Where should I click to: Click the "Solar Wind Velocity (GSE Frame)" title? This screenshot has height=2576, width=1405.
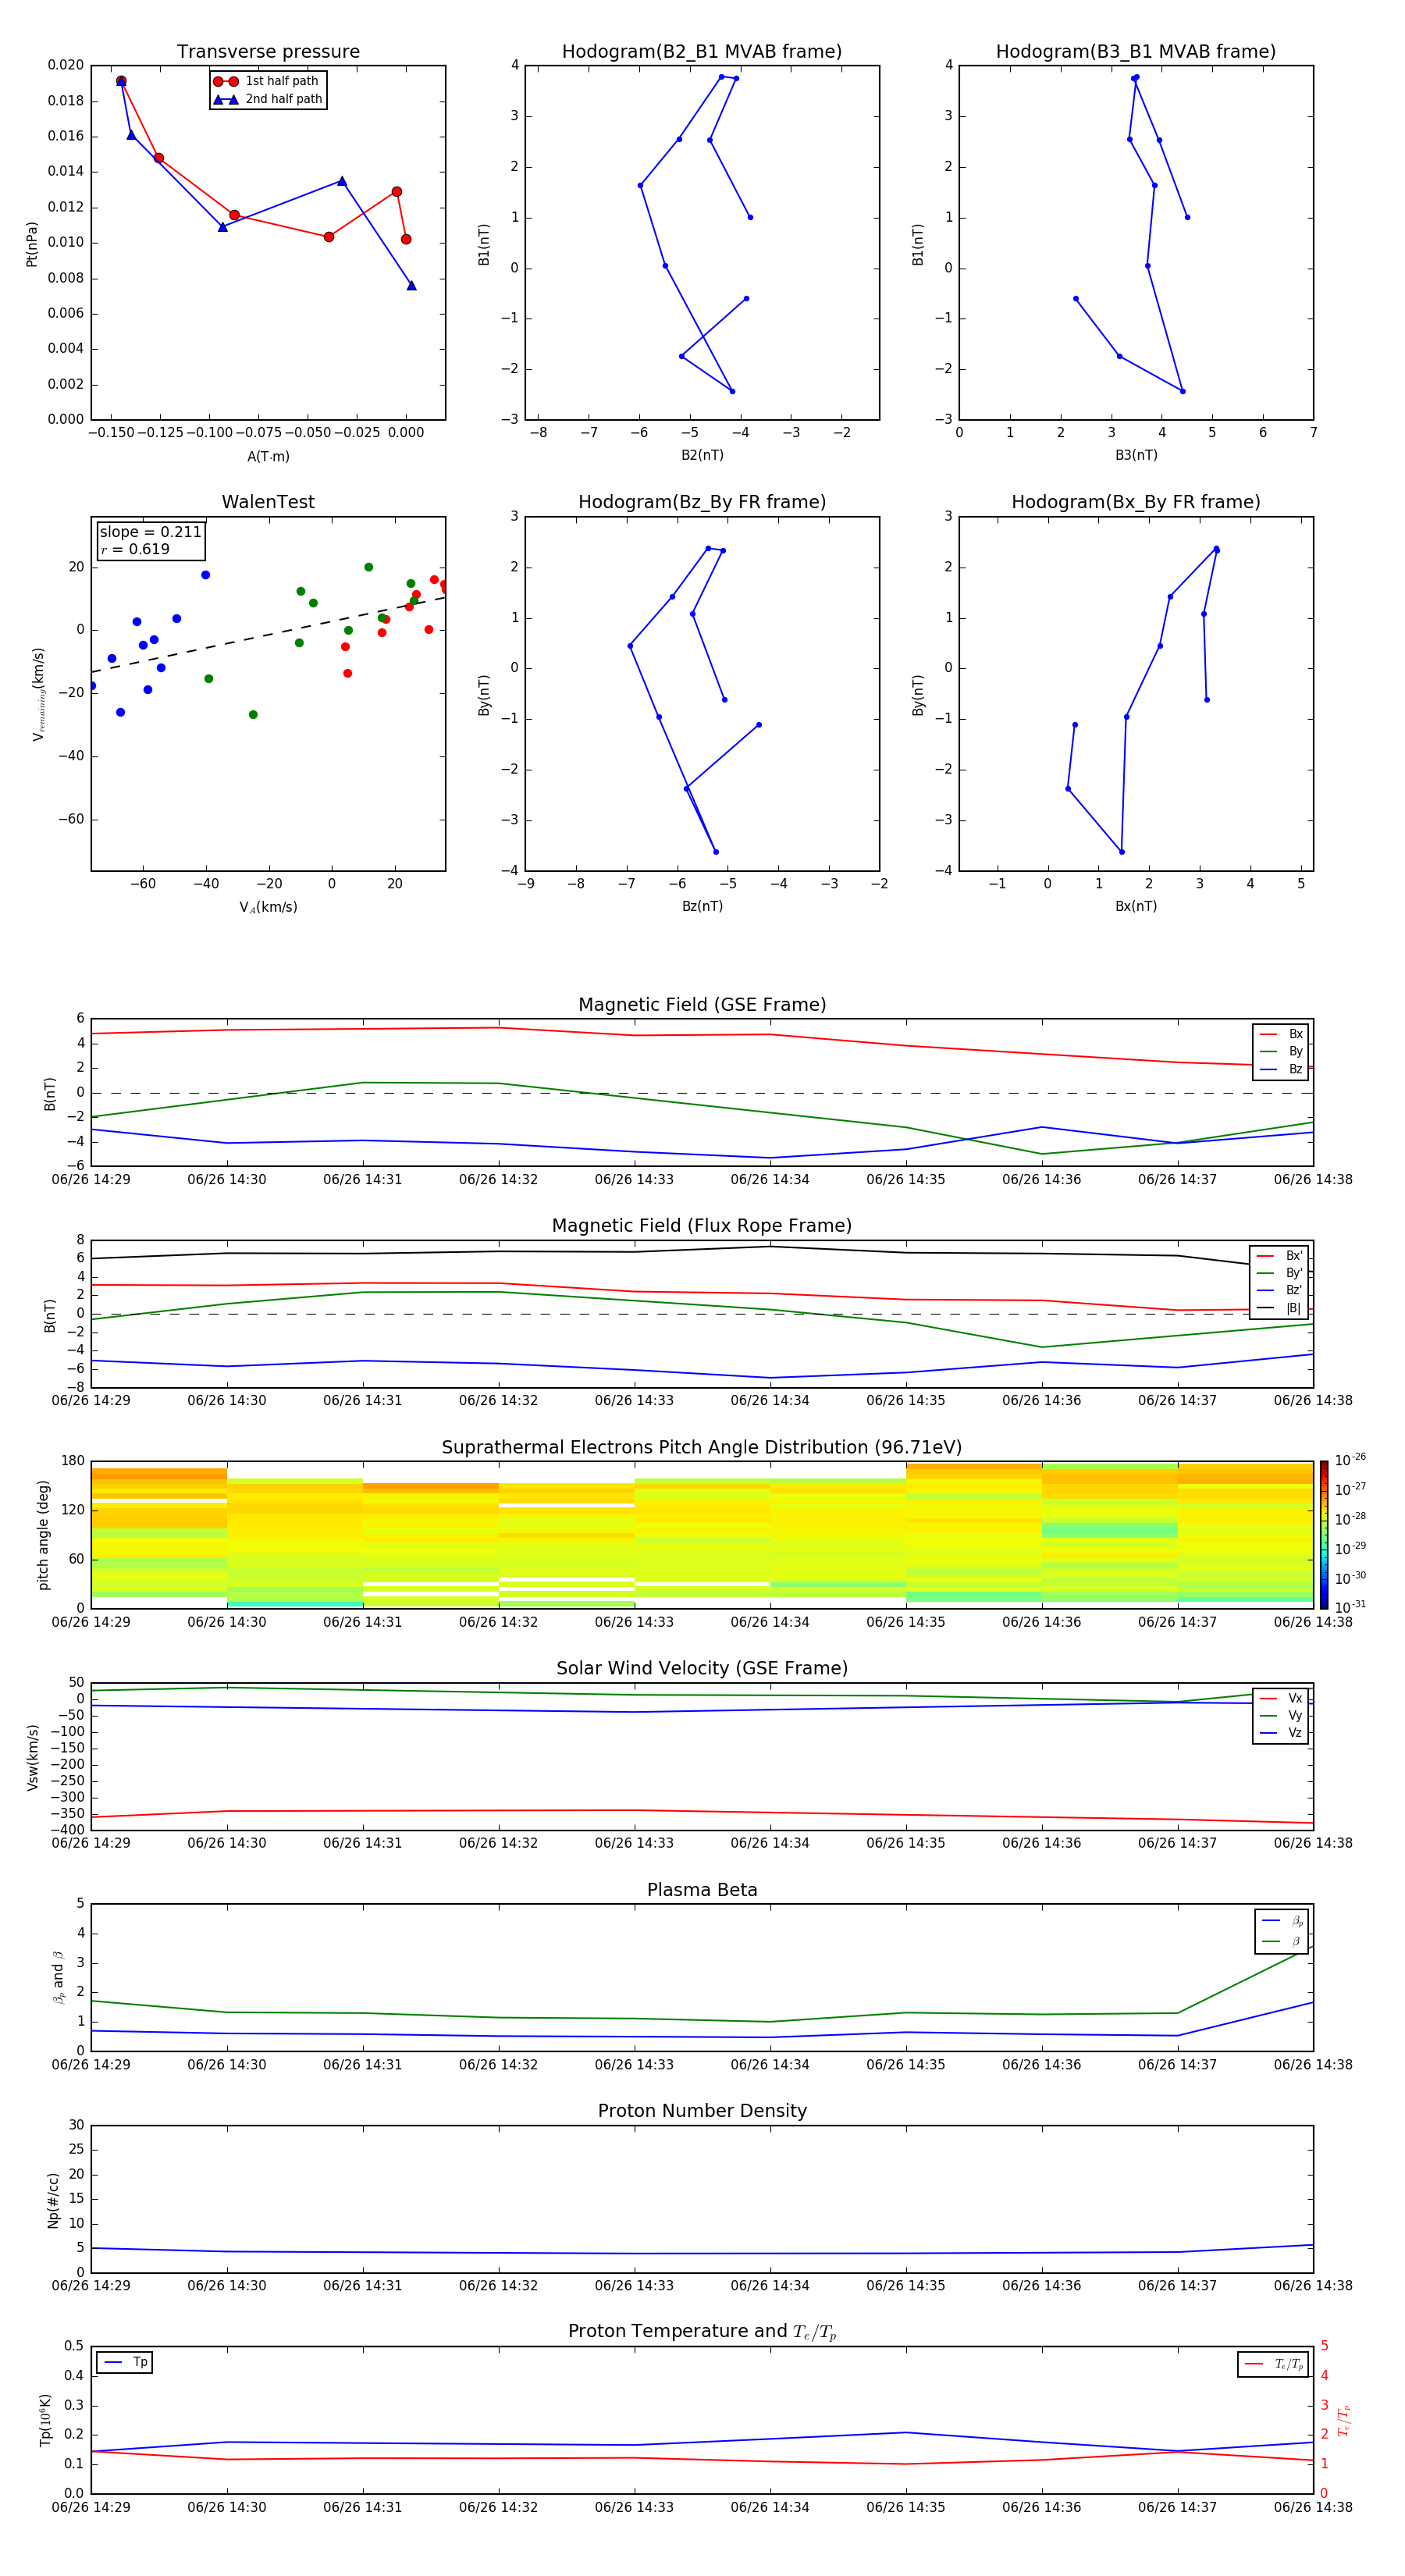point(702,1669)
